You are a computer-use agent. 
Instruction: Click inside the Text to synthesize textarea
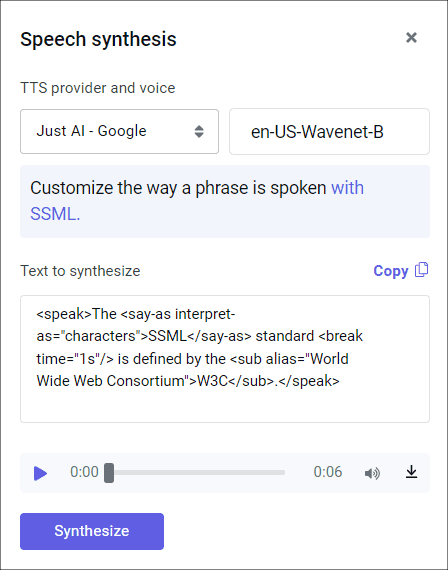click(225, 359)
